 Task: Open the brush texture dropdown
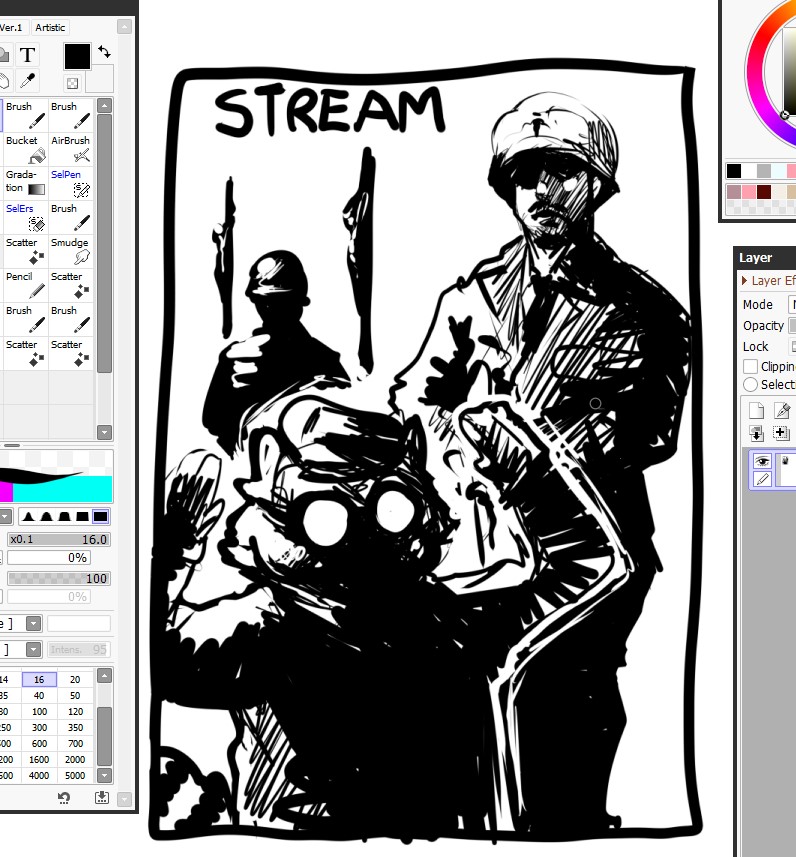click(x=33, y=623)
